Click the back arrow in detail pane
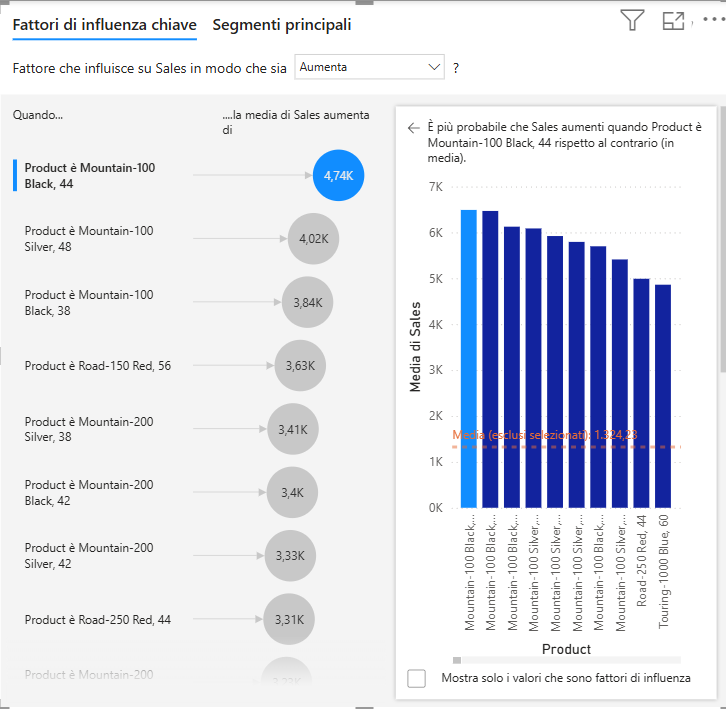 pos(413,128)
